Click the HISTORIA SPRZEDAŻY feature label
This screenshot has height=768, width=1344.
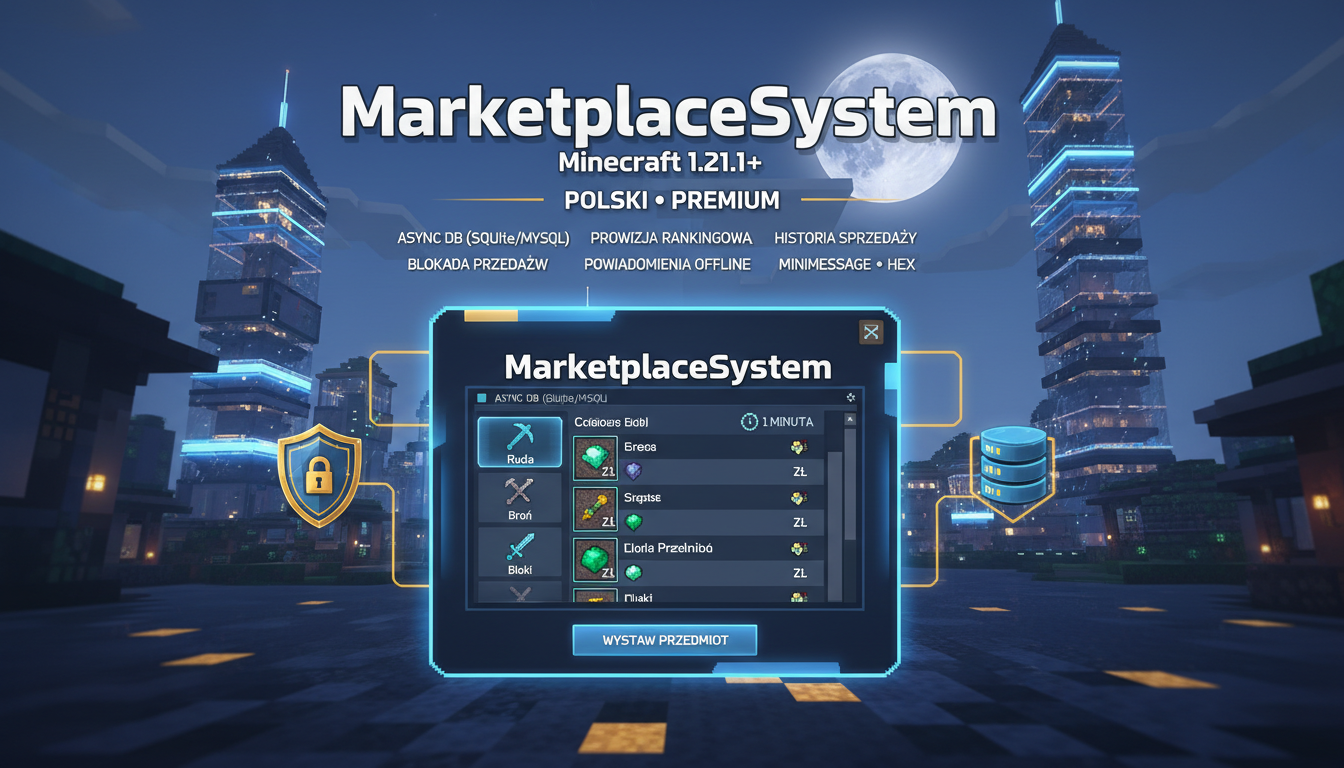pos(846,238)
